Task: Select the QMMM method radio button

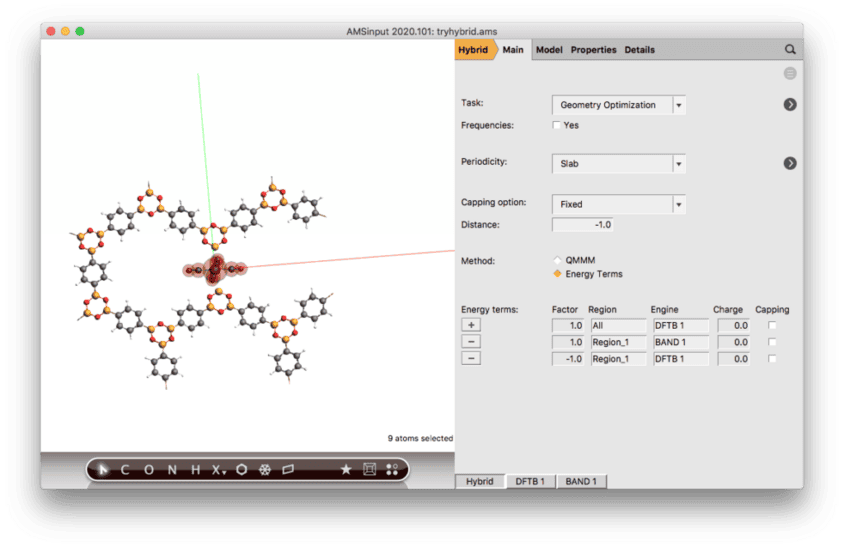Action: pos(557,260)
